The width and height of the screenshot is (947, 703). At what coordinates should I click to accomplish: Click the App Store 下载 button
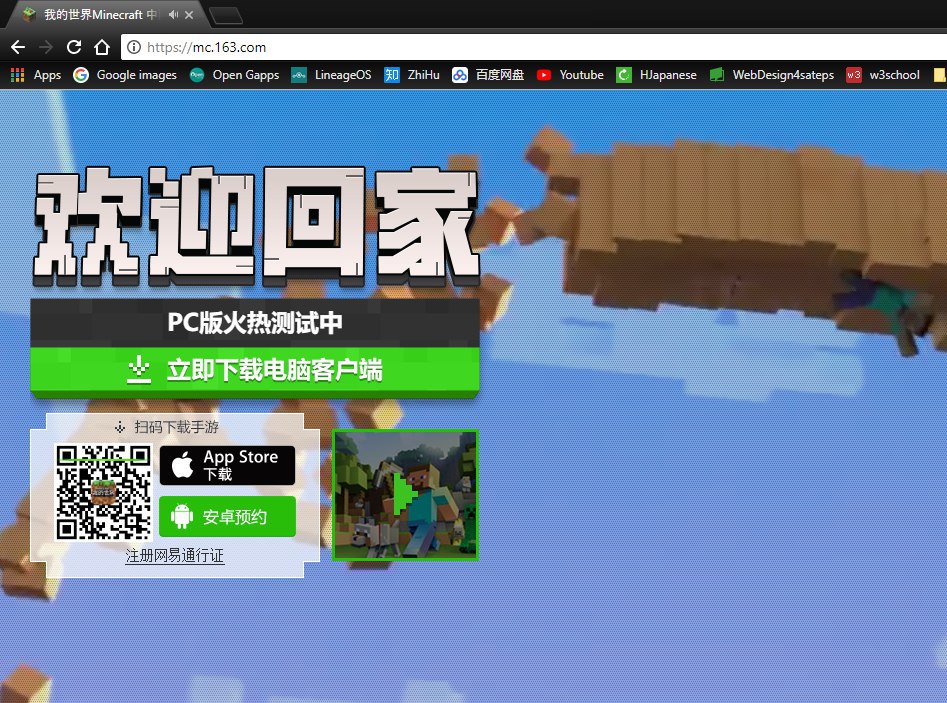tap(227, 465)
